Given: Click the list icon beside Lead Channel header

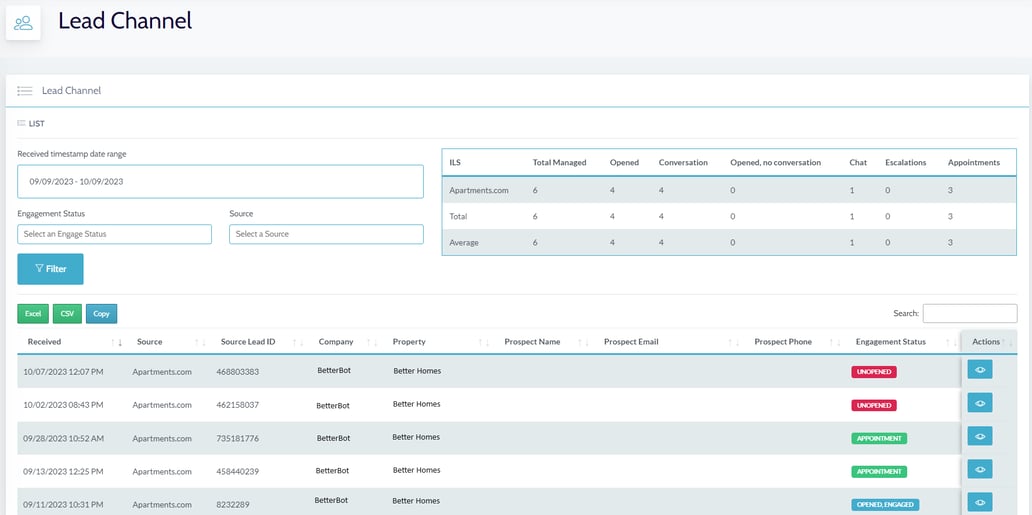Looking at the screenshot, I should pyautogui.click(x=25, y=91).
